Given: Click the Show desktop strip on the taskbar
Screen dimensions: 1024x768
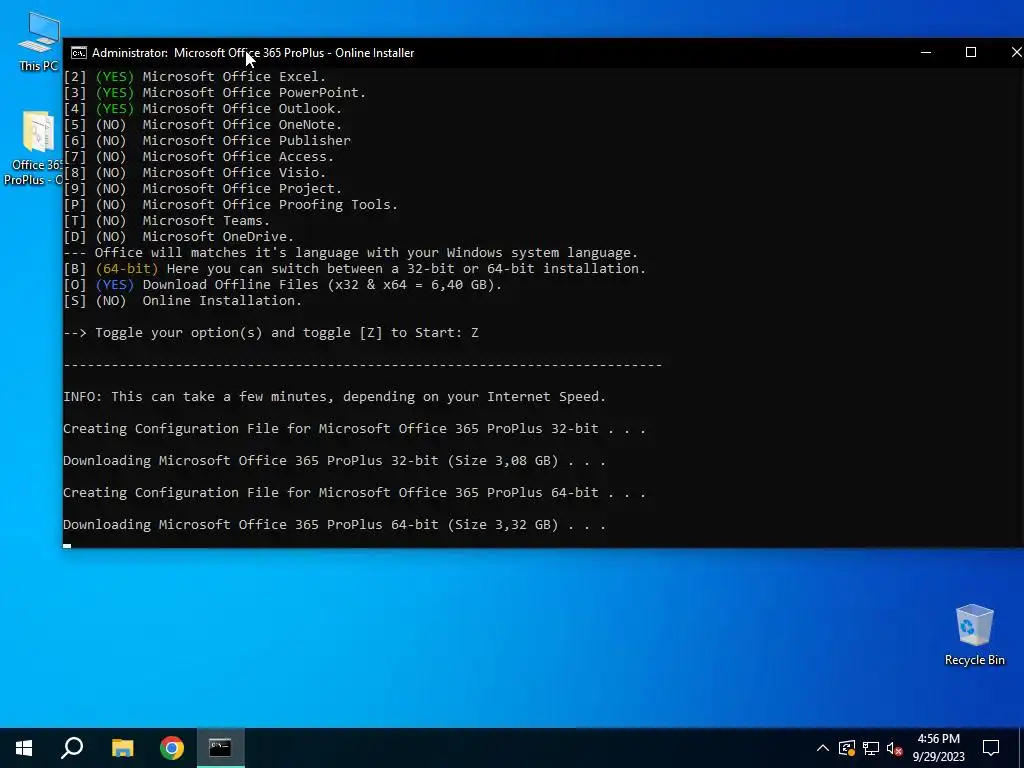Looking at the screenshot, I should click(x=1021, y=748).
